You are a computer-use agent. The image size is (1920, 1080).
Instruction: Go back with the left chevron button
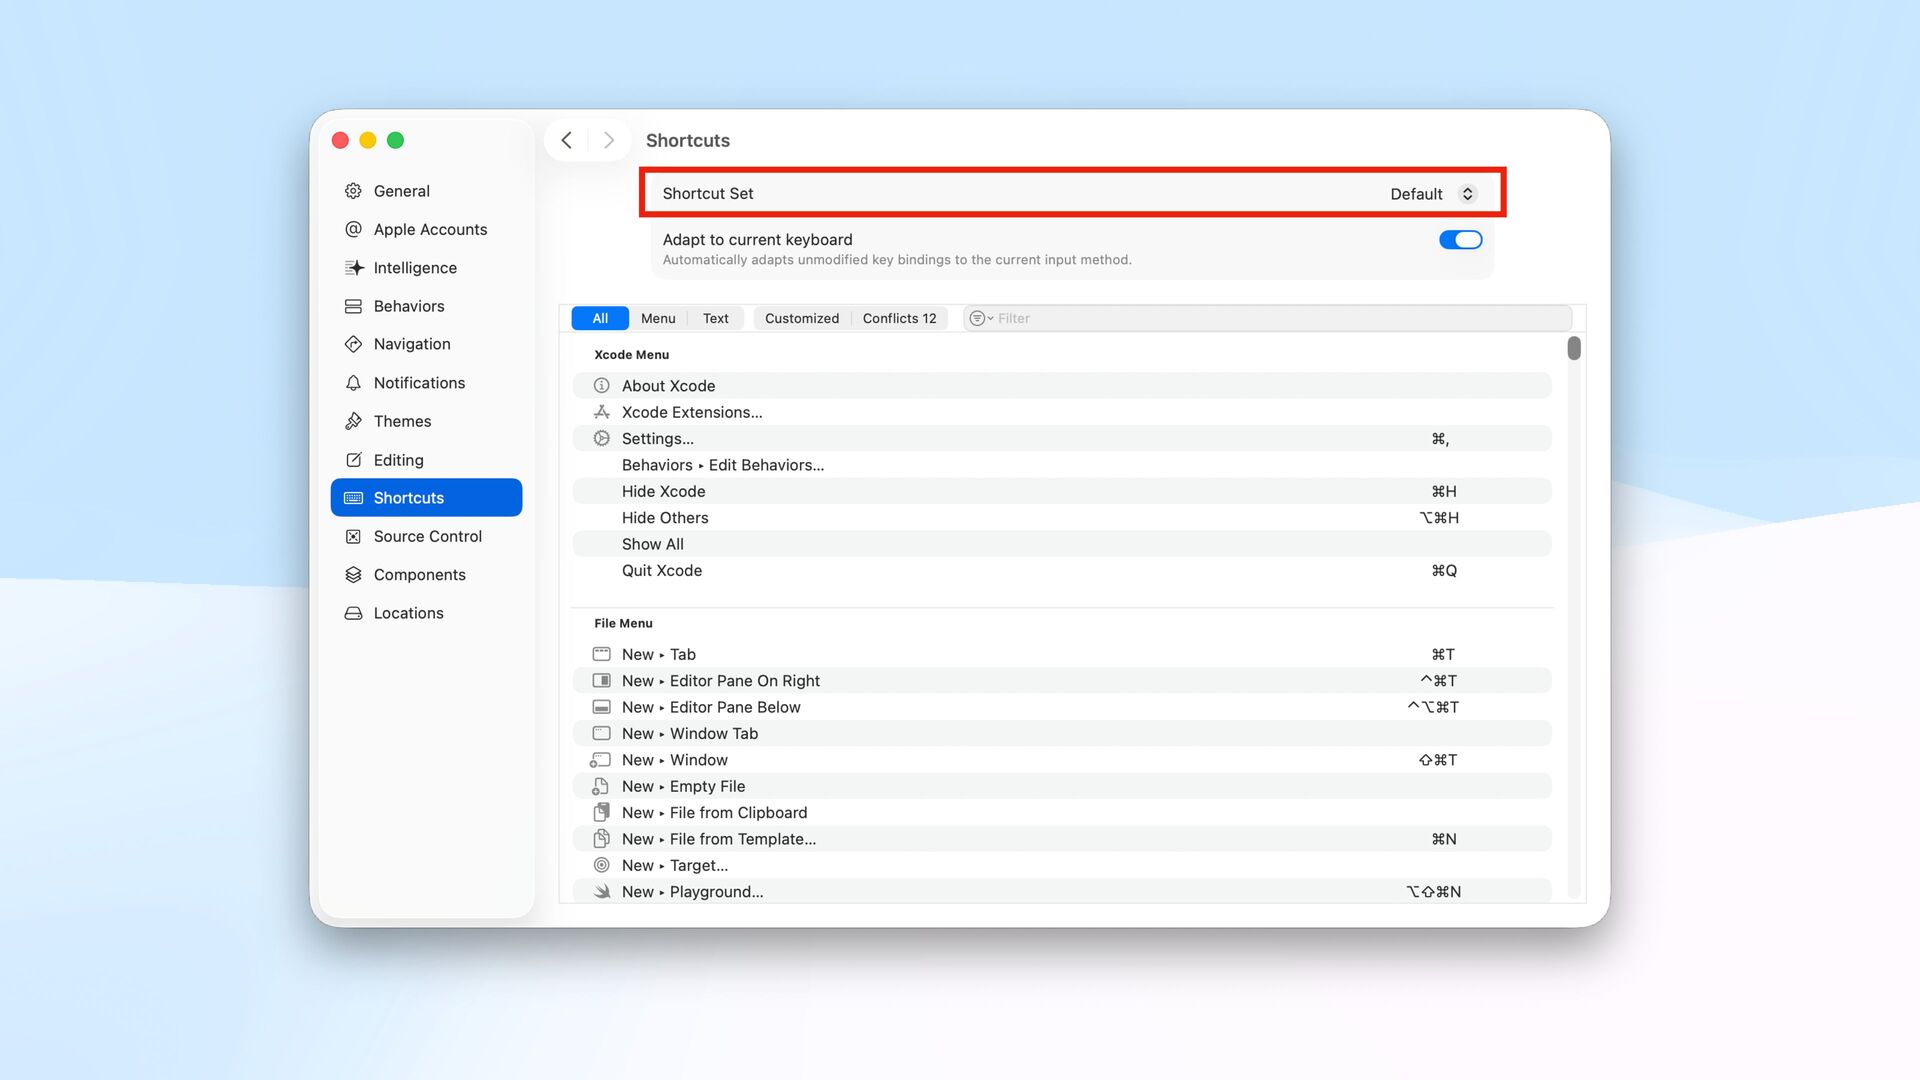567,140
